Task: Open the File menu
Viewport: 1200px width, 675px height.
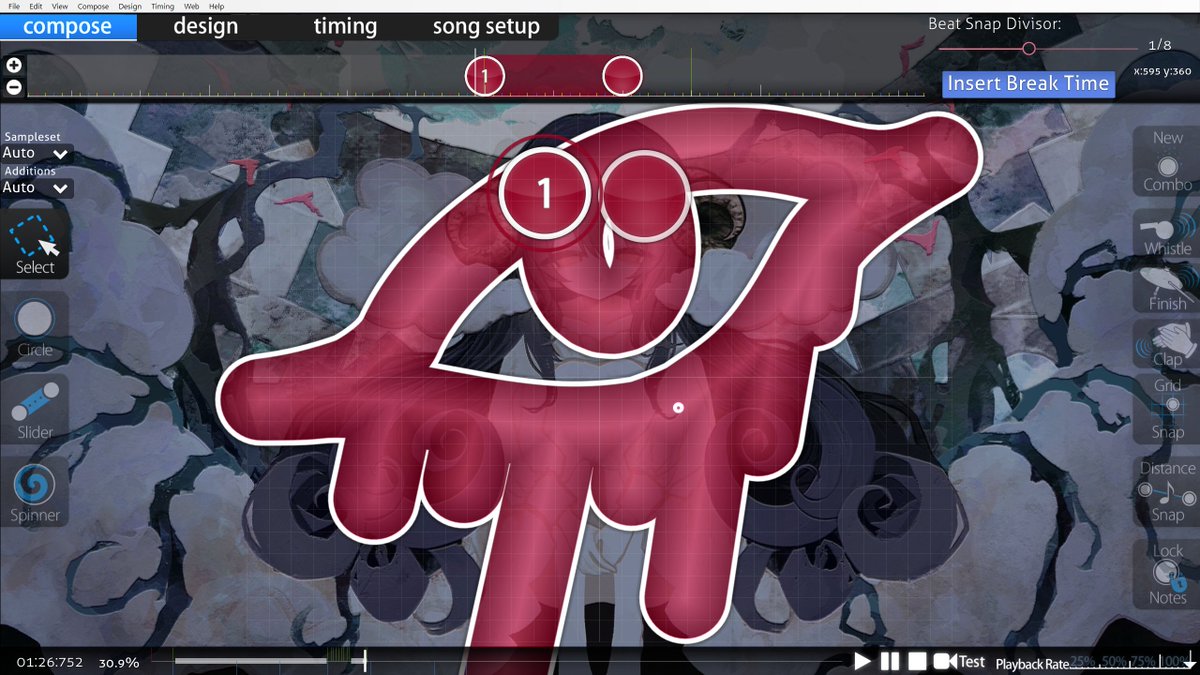Action: tap(14, 6)
